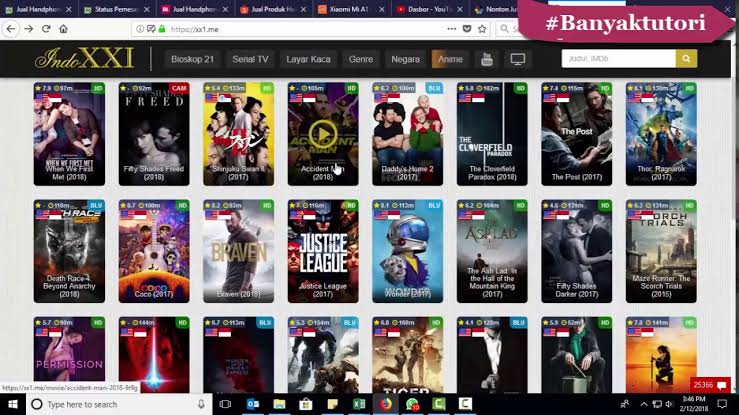The width and height of the screenshot is (739, 415).
Task: Open the Layar Kaca menu
Action: point(308,59)
